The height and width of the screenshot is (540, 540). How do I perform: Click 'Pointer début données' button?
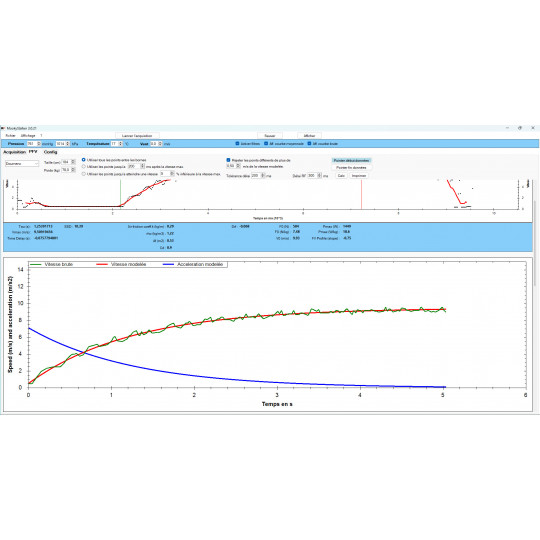(351, 160)
